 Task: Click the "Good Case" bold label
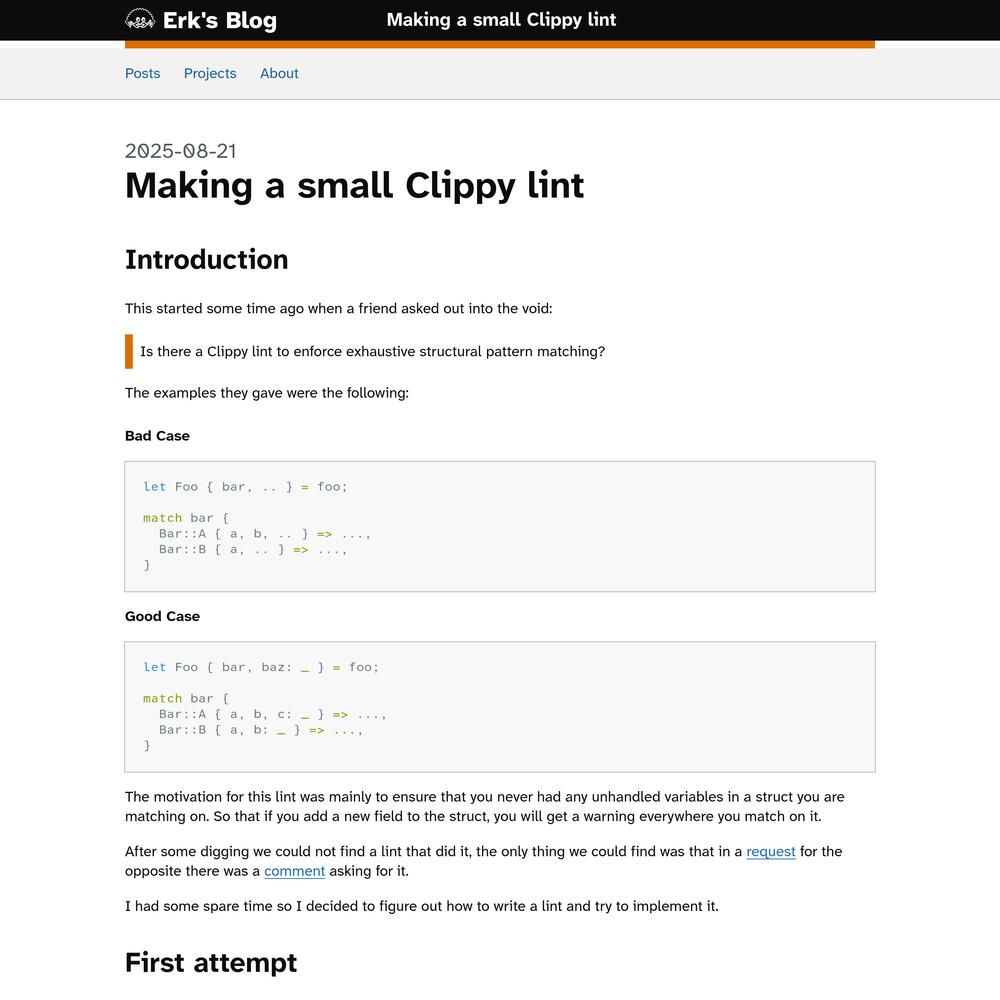(x=162, y=617)
